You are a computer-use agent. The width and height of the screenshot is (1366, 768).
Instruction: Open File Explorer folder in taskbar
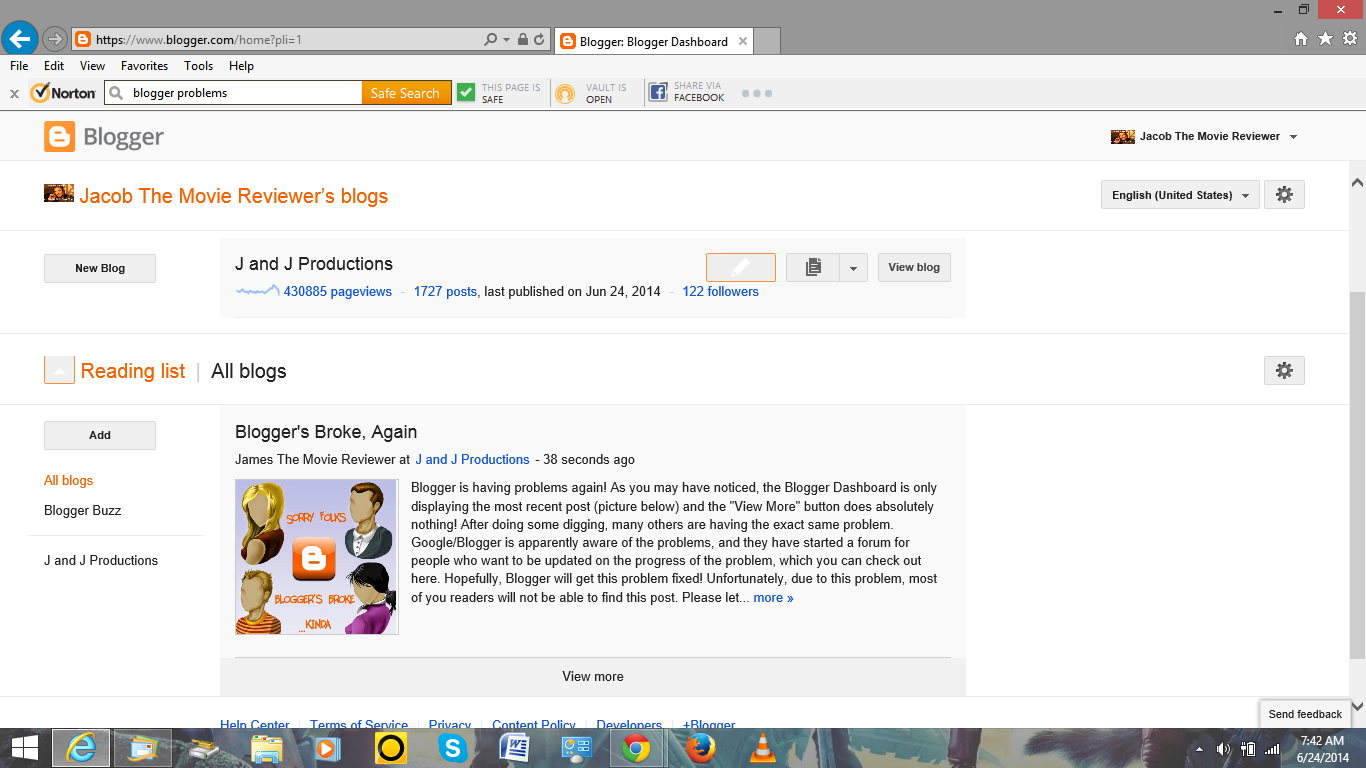tap(266, 748)
